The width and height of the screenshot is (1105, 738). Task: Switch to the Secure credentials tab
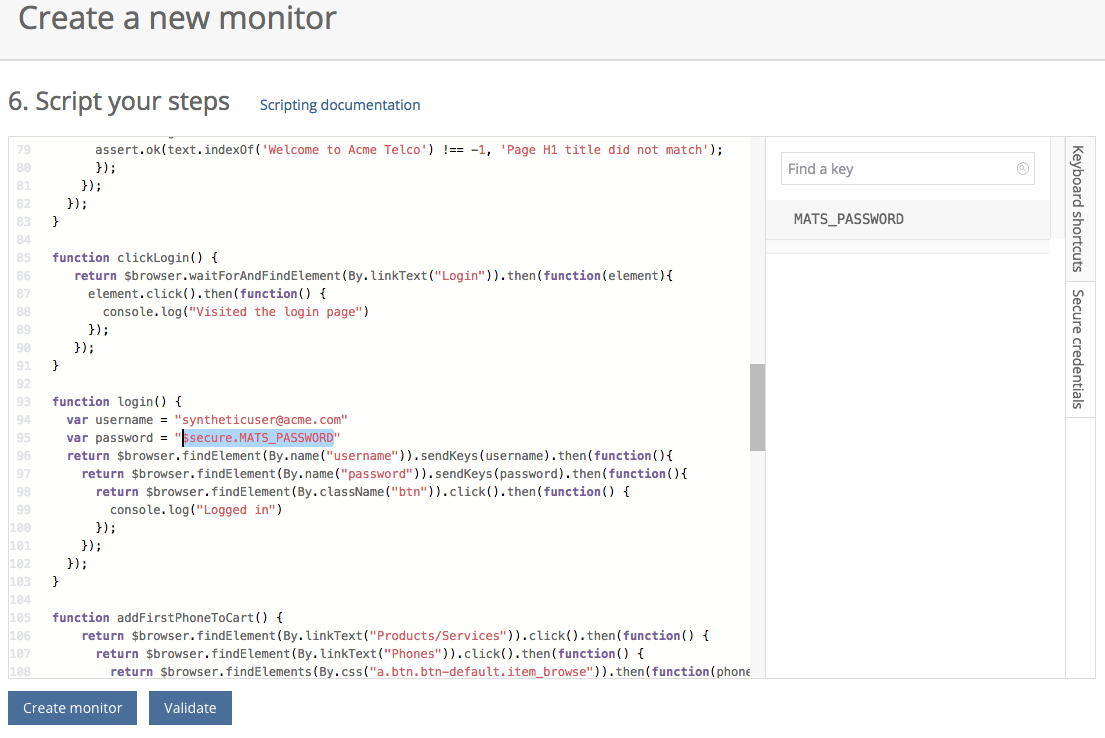[1080, 349]
